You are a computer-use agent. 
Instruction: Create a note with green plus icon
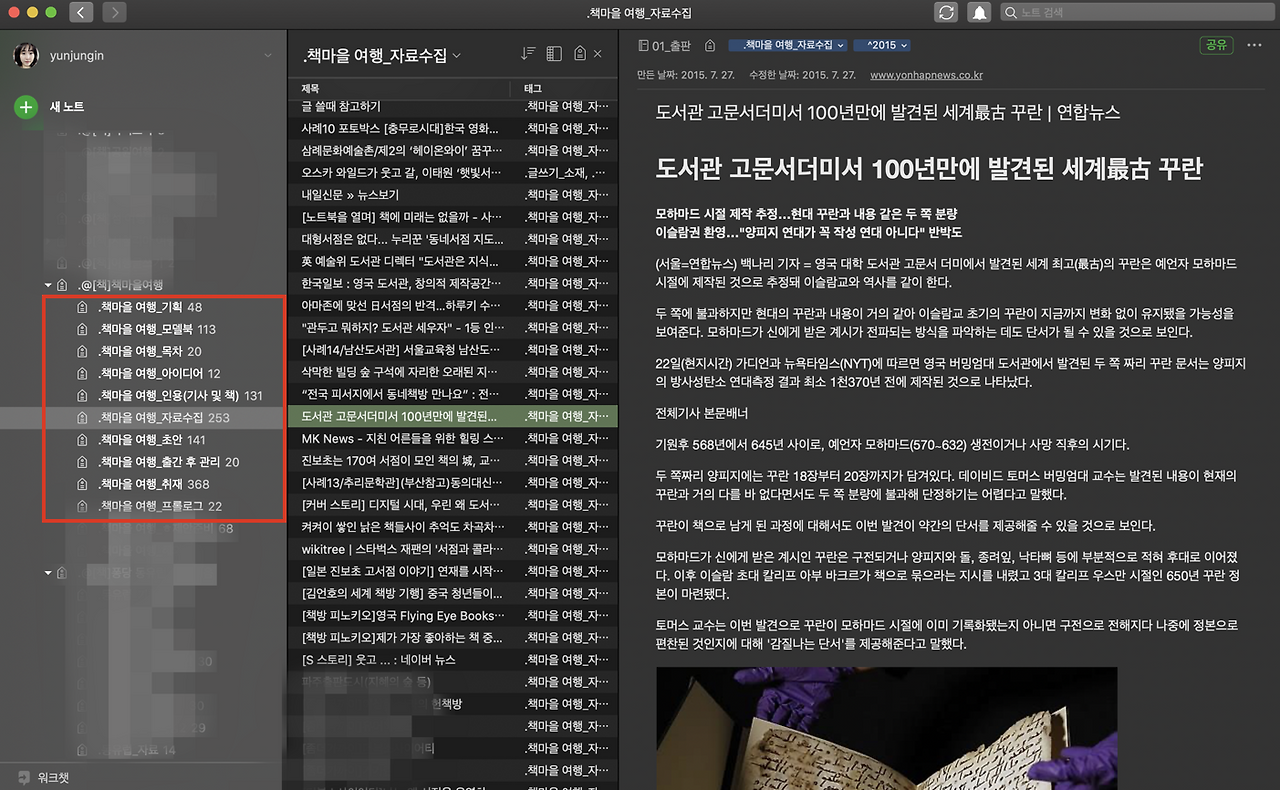pos(26,107)
